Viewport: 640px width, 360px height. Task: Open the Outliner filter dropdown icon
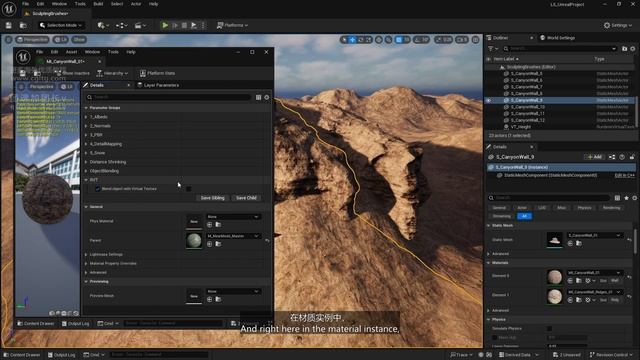(493, 49)
